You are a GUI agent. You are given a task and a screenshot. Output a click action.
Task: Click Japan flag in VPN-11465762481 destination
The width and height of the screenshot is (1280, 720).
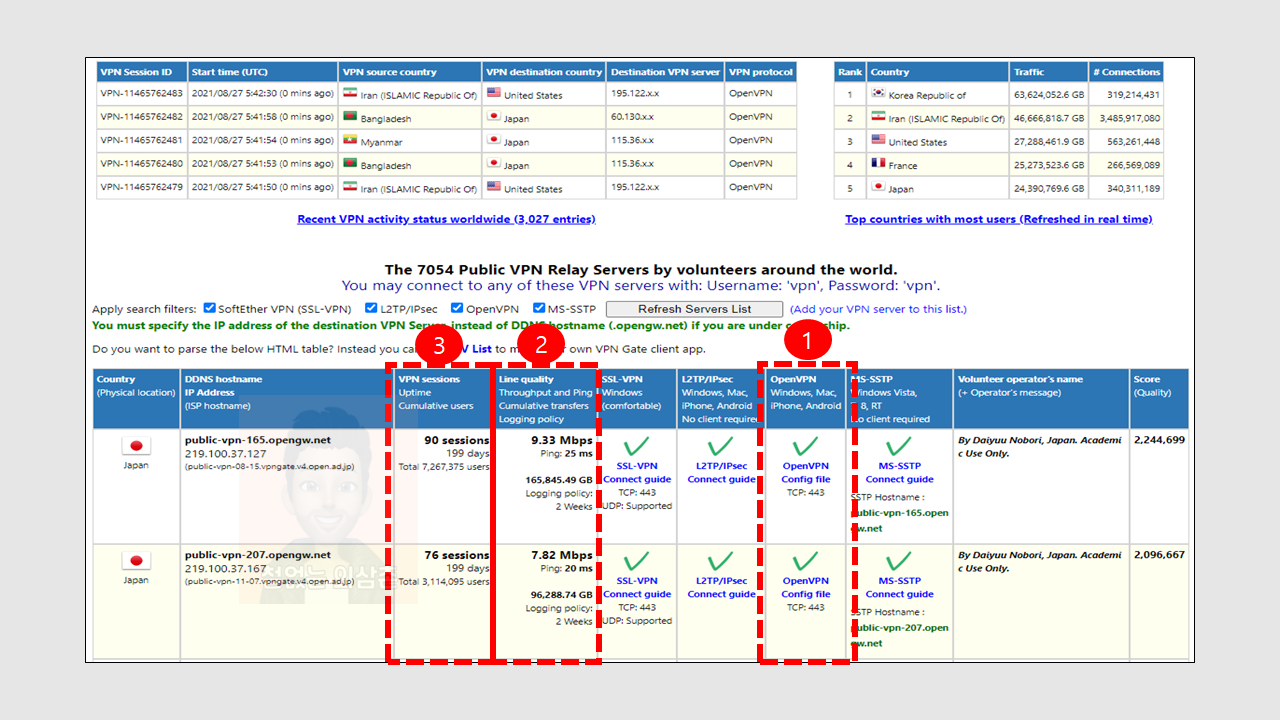click(x=494, y=140)
